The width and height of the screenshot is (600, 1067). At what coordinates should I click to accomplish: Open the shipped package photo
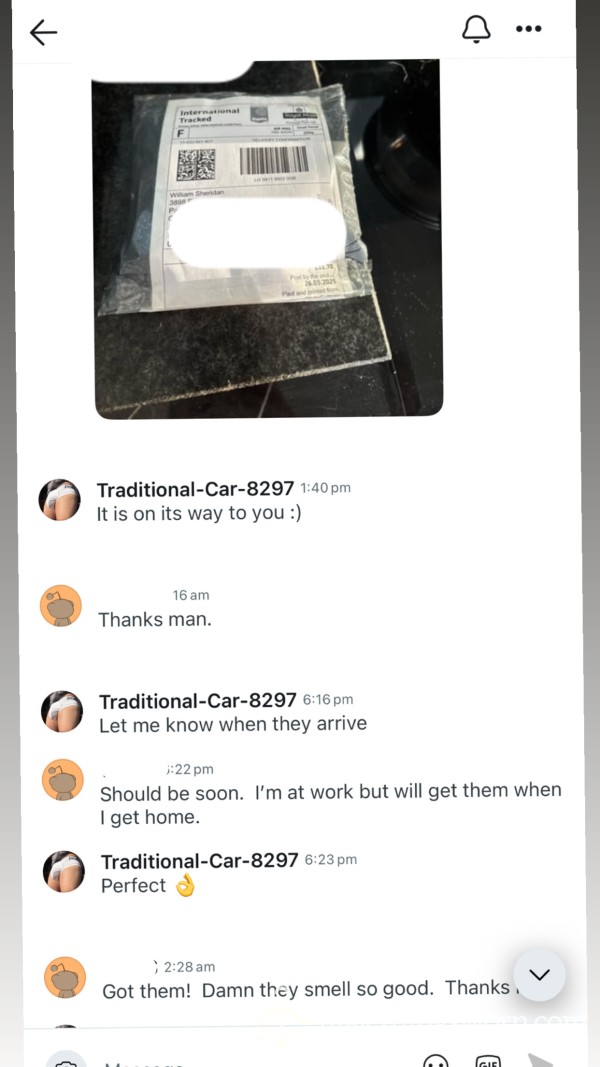[x=269, y=239]
